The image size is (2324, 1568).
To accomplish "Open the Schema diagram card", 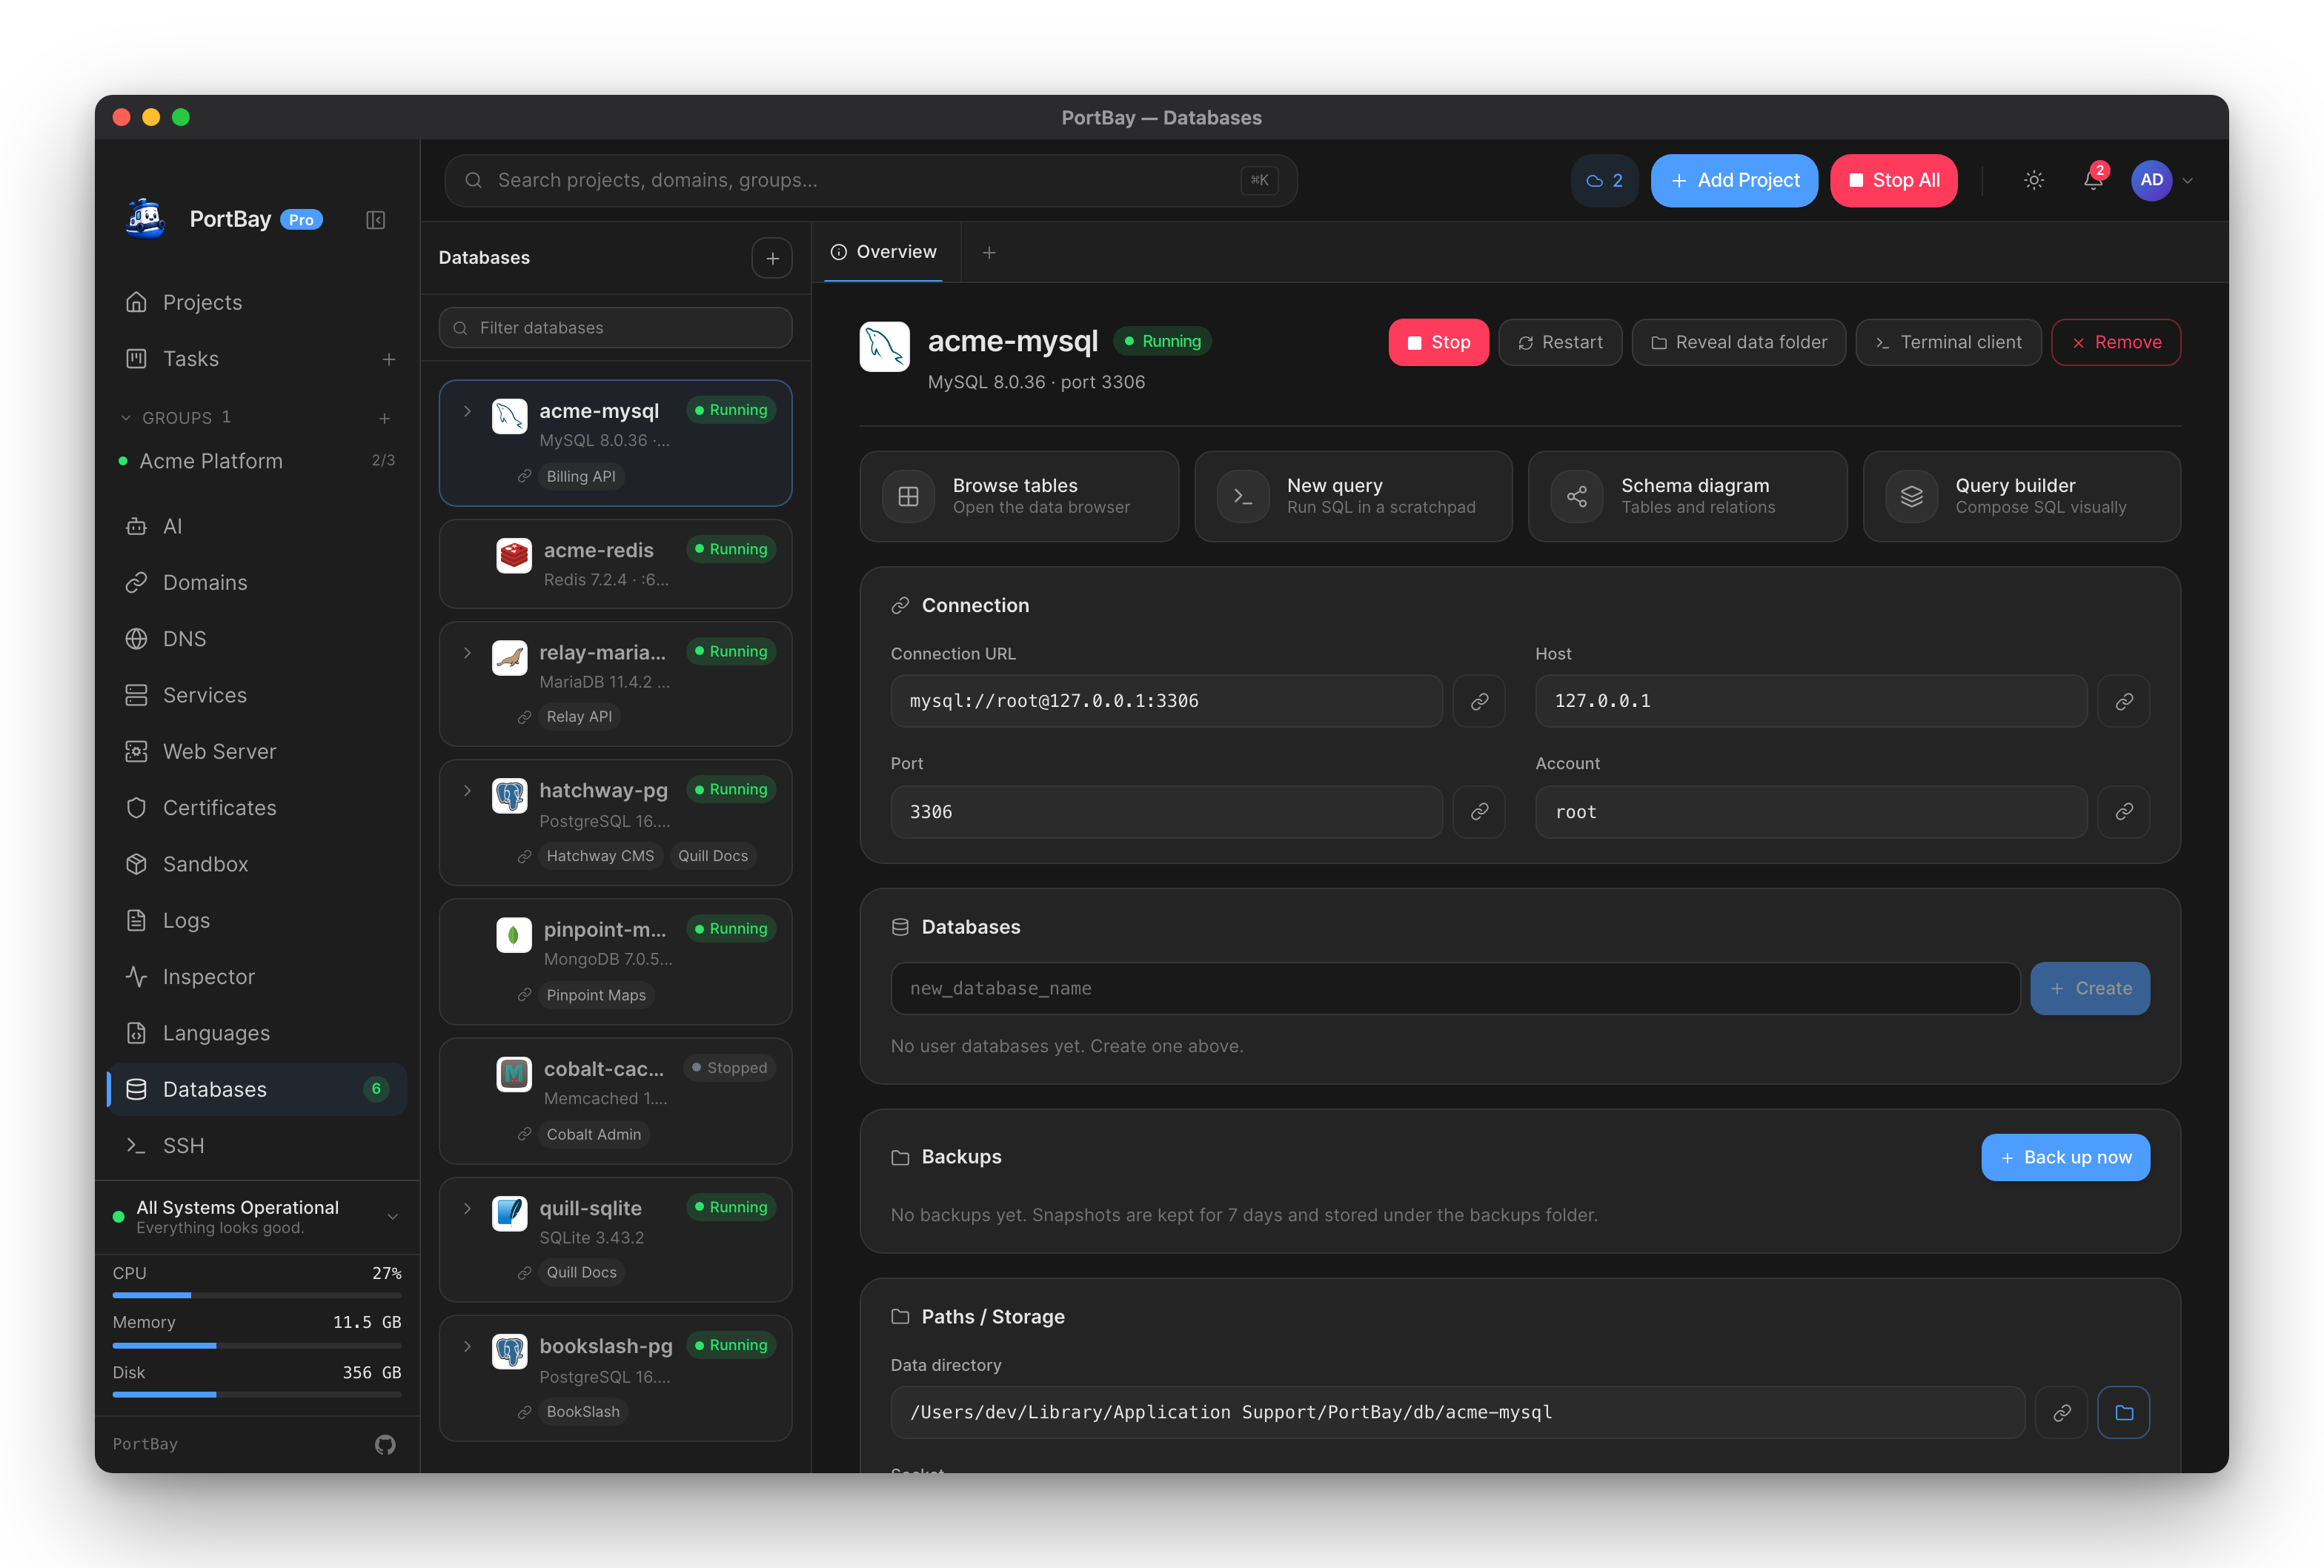I will (1687, 496).
